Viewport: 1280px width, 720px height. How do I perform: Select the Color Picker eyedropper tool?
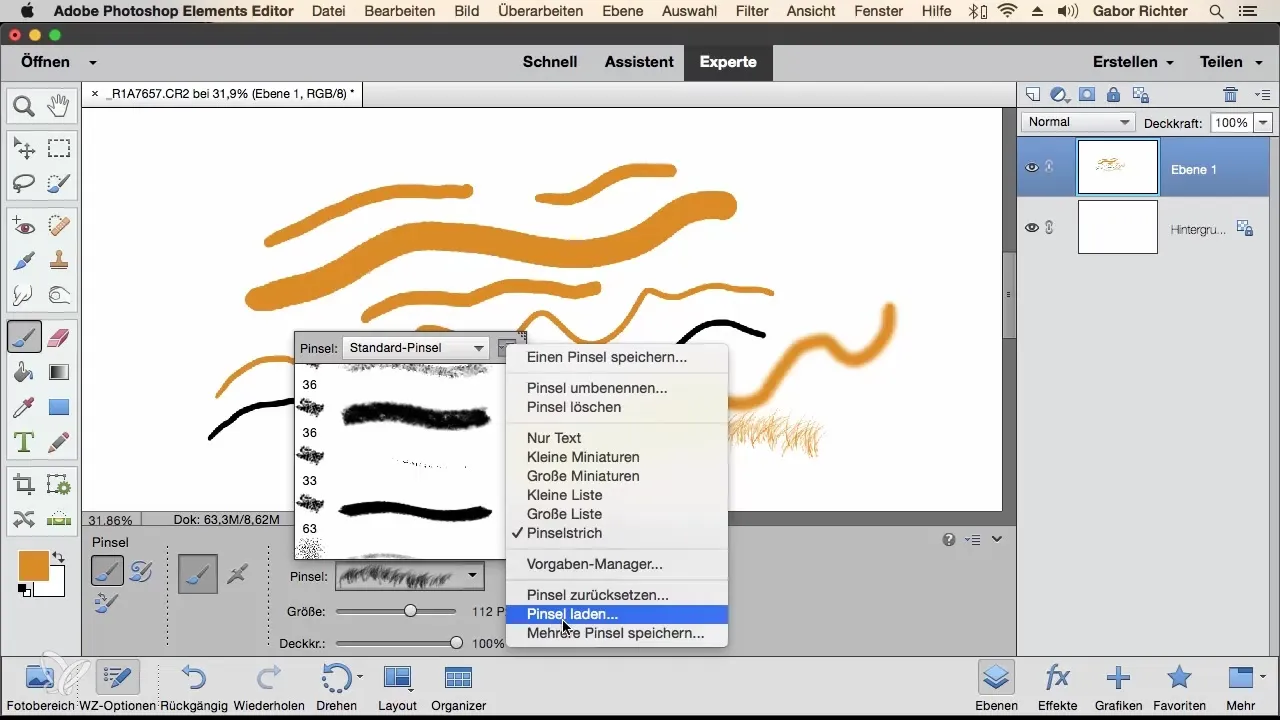pos(24,407)
